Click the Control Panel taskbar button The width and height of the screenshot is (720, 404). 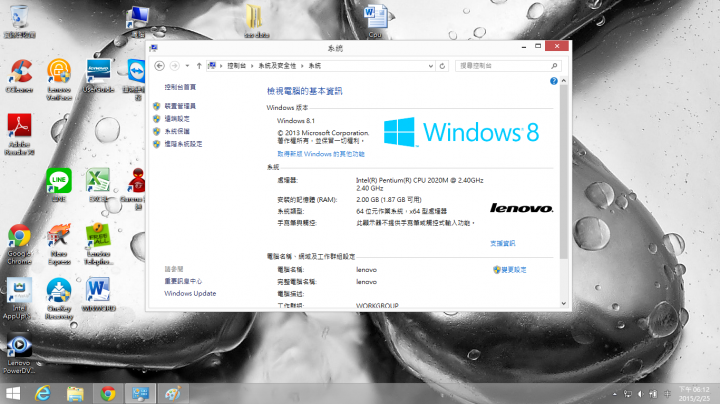tap(141, 393)
